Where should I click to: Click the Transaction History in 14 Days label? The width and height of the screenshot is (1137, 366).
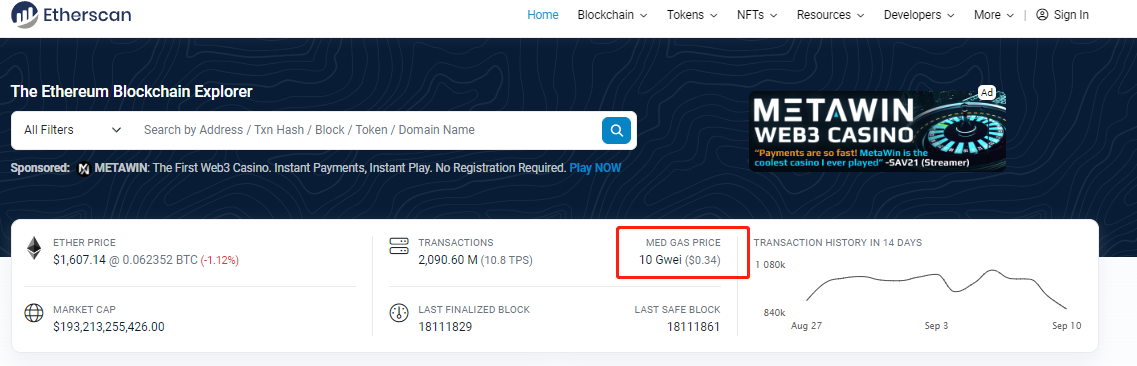pyautogui.click(x=838, y=243)
